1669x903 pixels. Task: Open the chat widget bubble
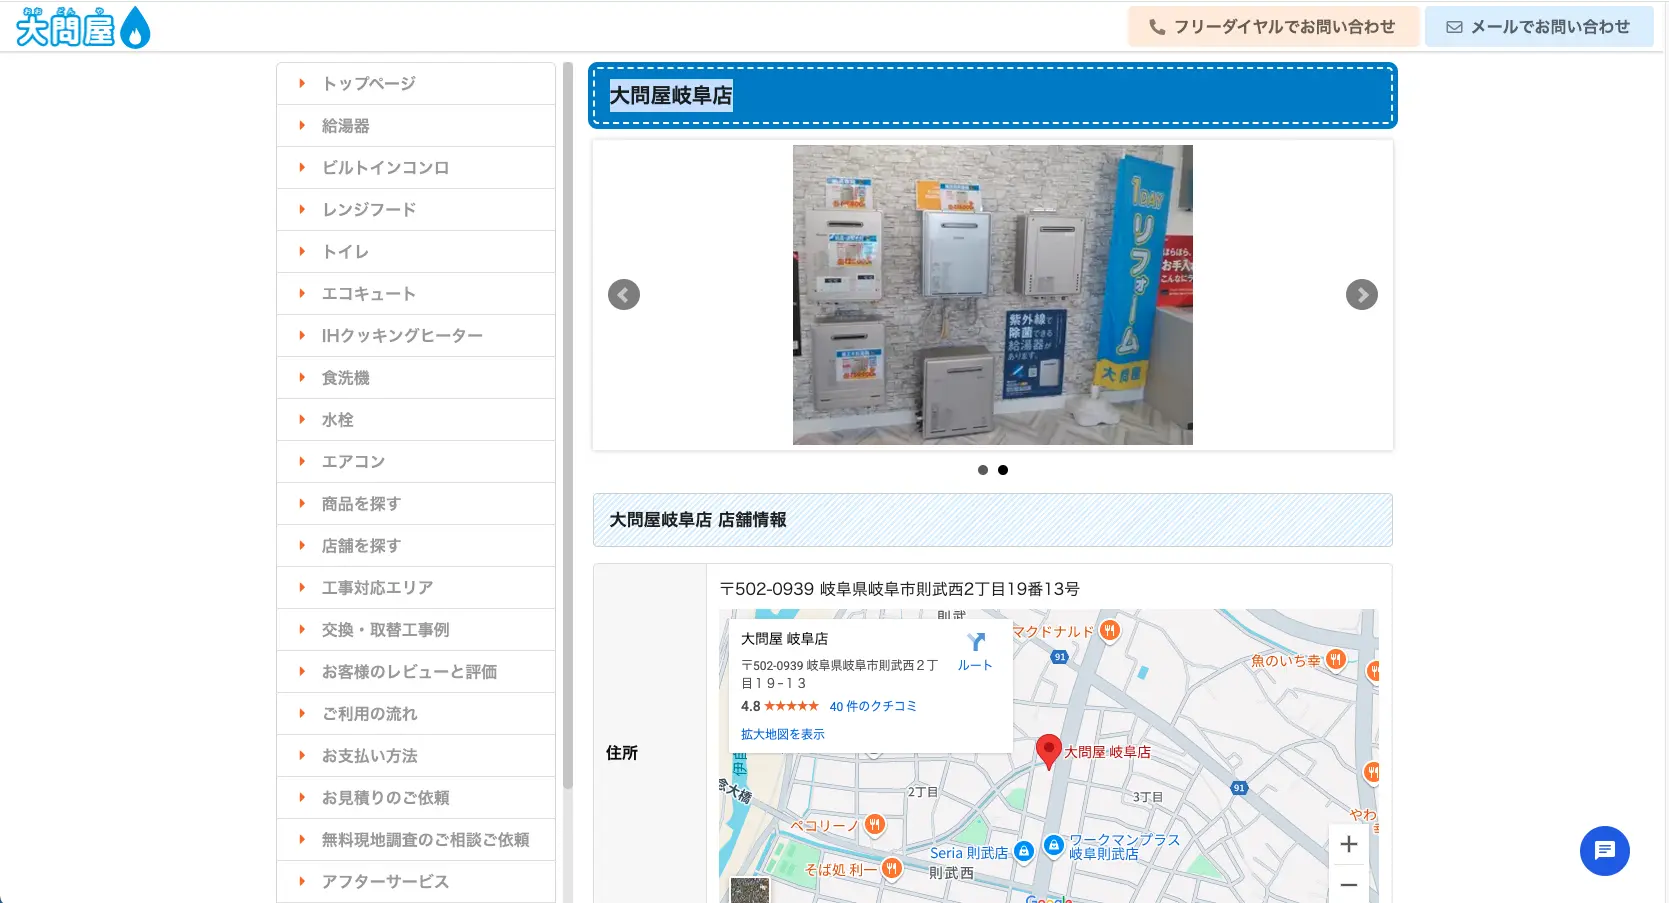pos(1605,851)
